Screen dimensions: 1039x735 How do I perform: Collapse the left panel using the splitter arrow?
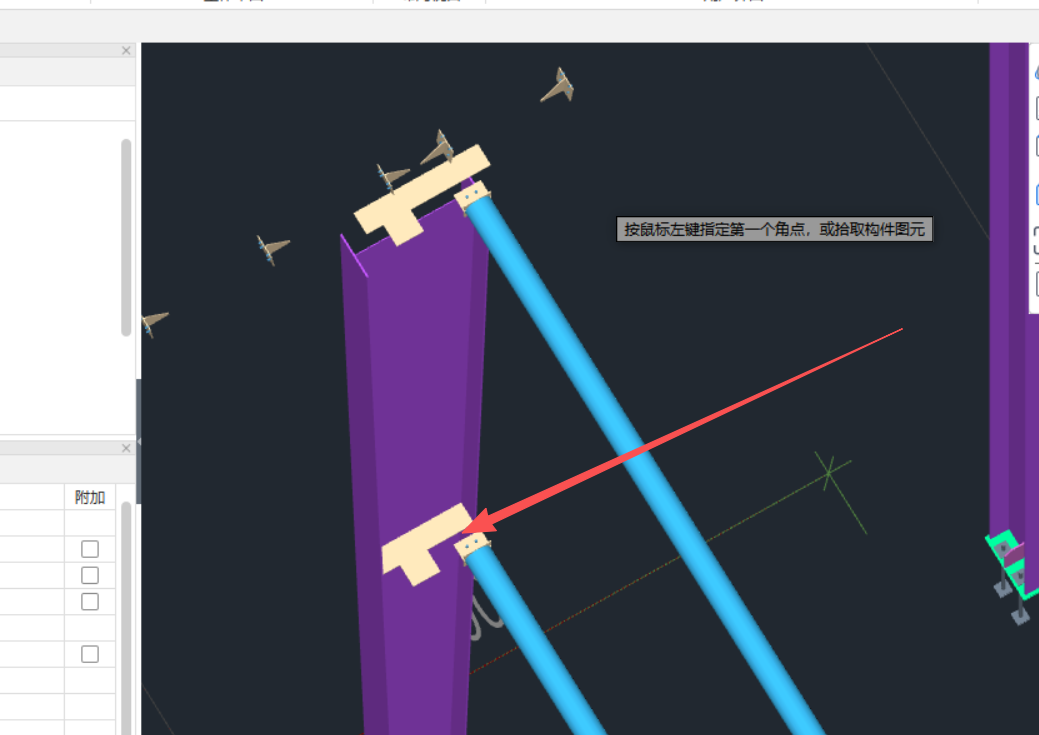tap(138, 441)
